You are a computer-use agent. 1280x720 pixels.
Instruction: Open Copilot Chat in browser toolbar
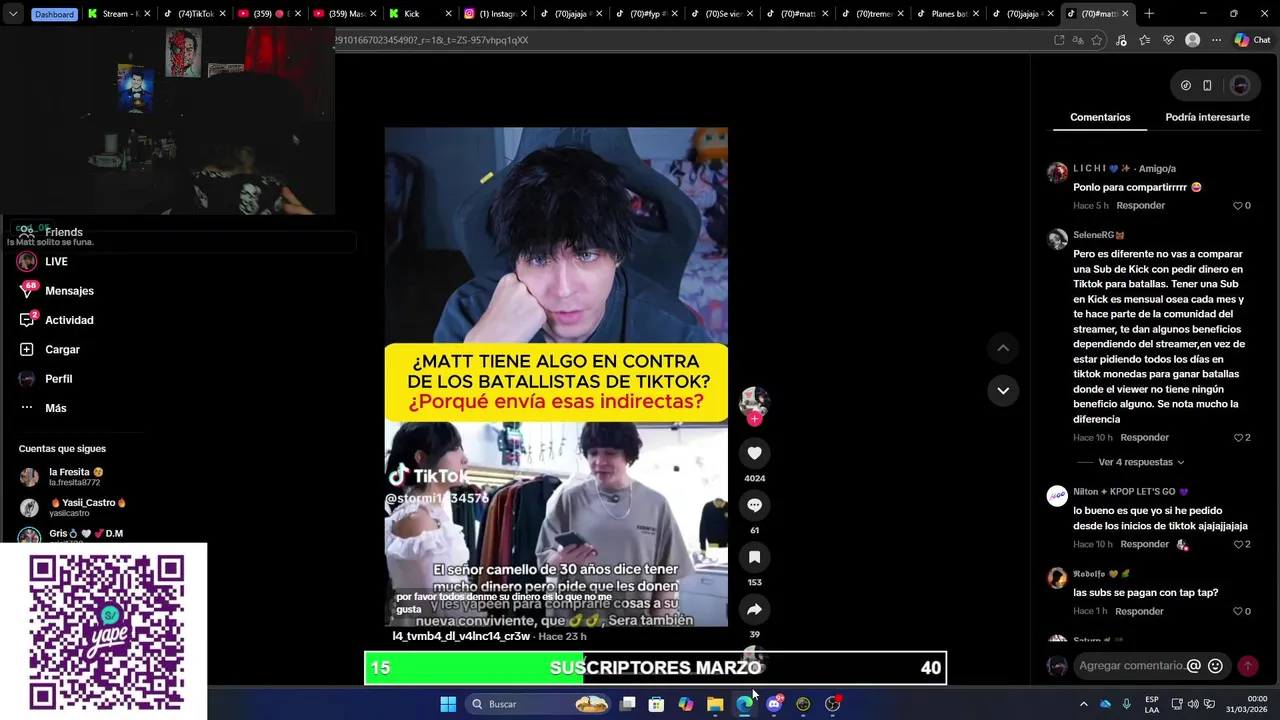(x=1252, y=40)
